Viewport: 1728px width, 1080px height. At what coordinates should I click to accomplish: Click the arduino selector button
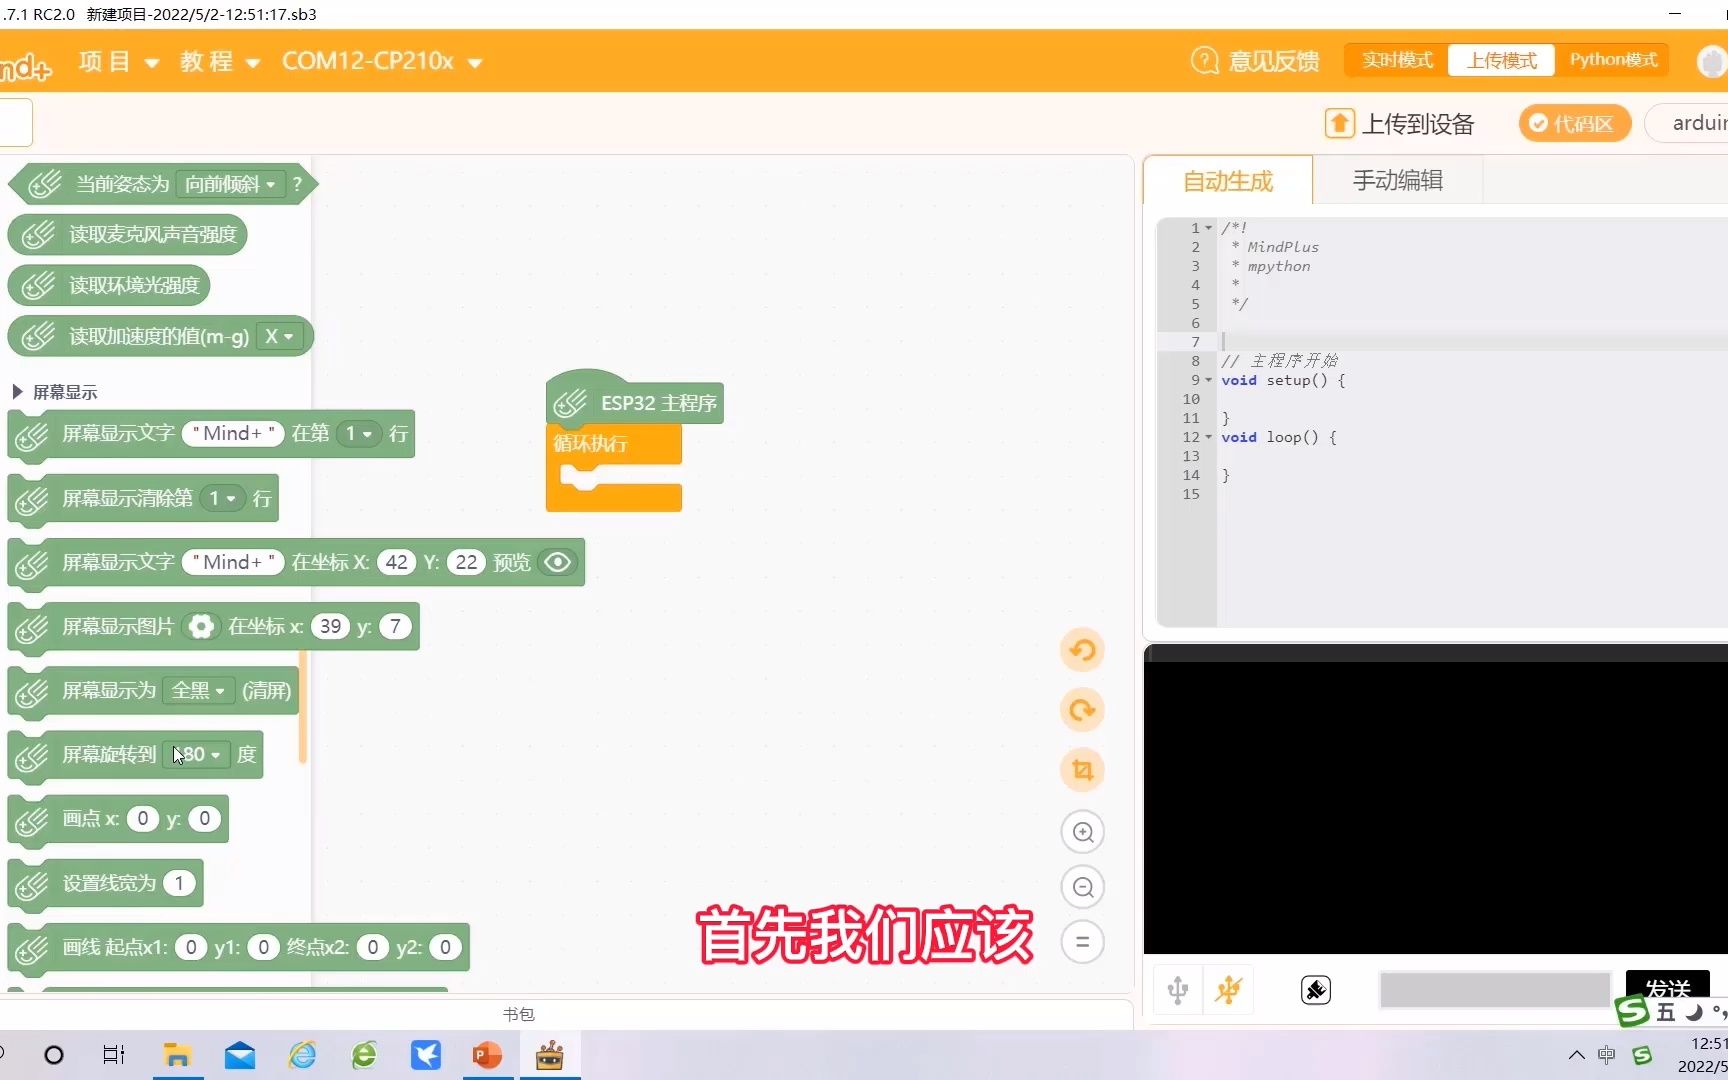point(1688,123)
